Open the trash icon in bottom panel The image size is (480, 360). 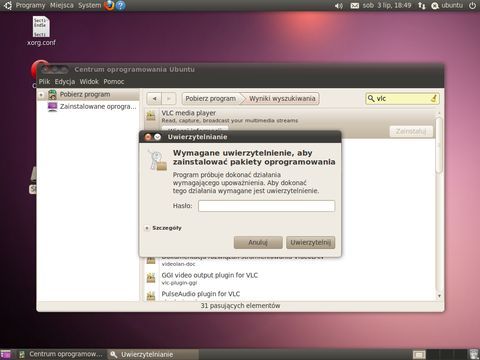tap(473, 354)
